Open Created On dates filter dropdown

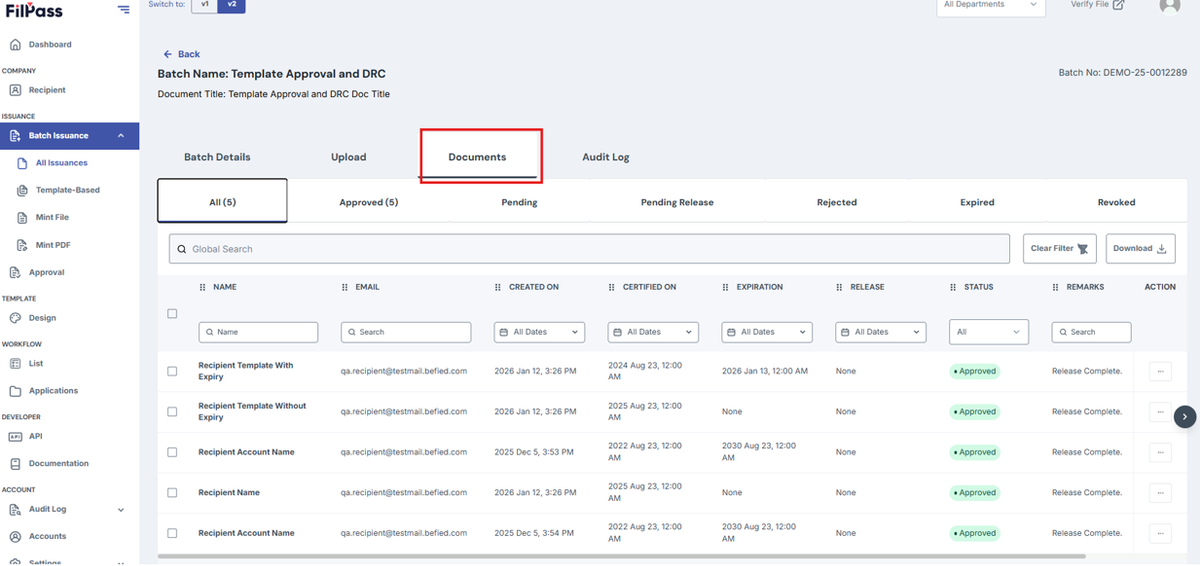[539, 332]
